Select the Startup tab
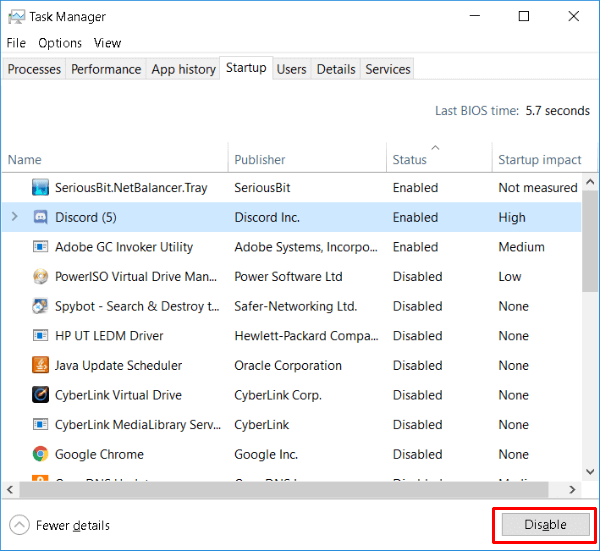Screen dimensions: 600x551 [246, 68]
